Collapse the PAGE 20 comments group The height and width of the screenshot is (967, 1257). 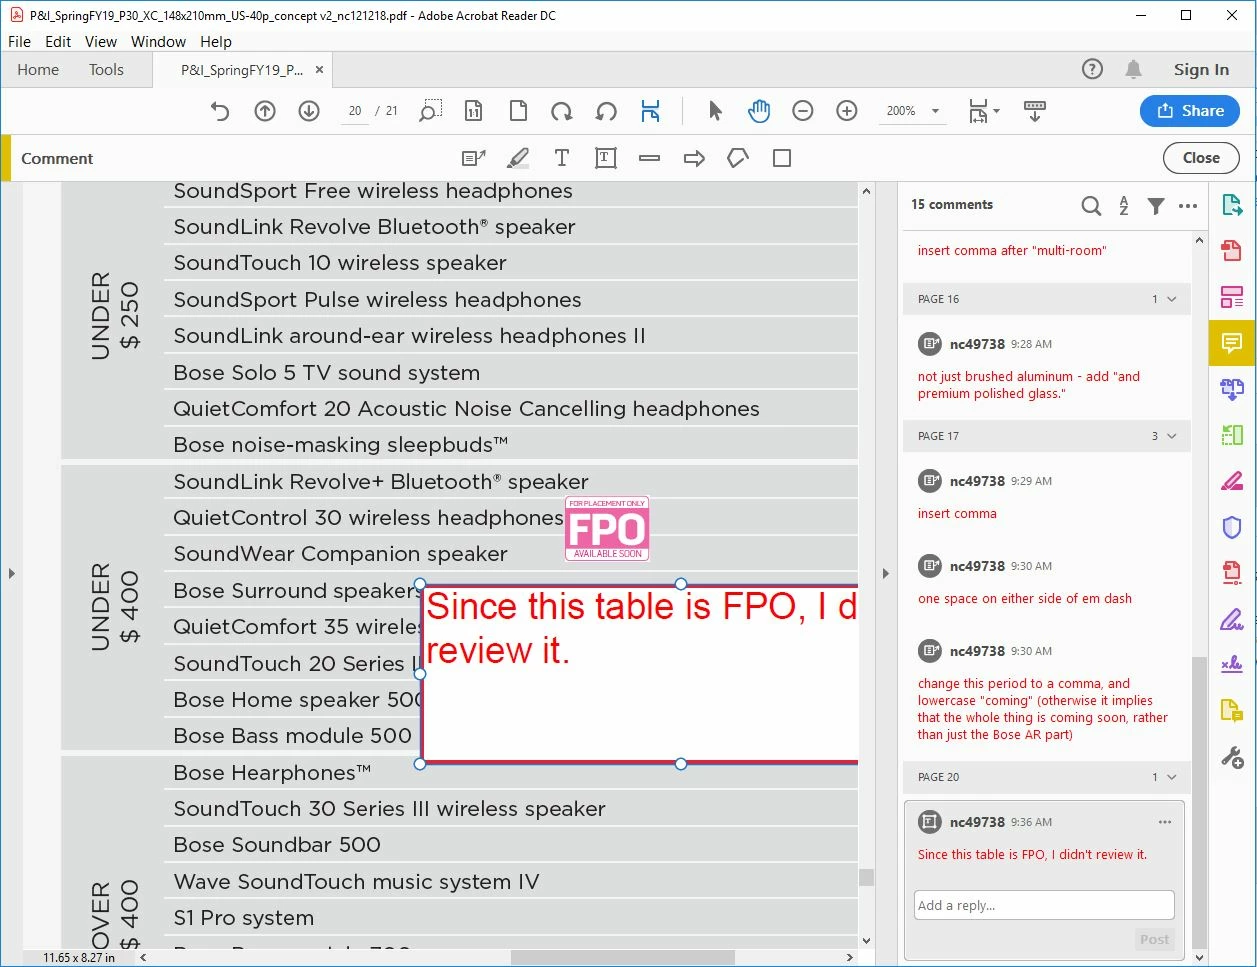tap(1172, 777)
